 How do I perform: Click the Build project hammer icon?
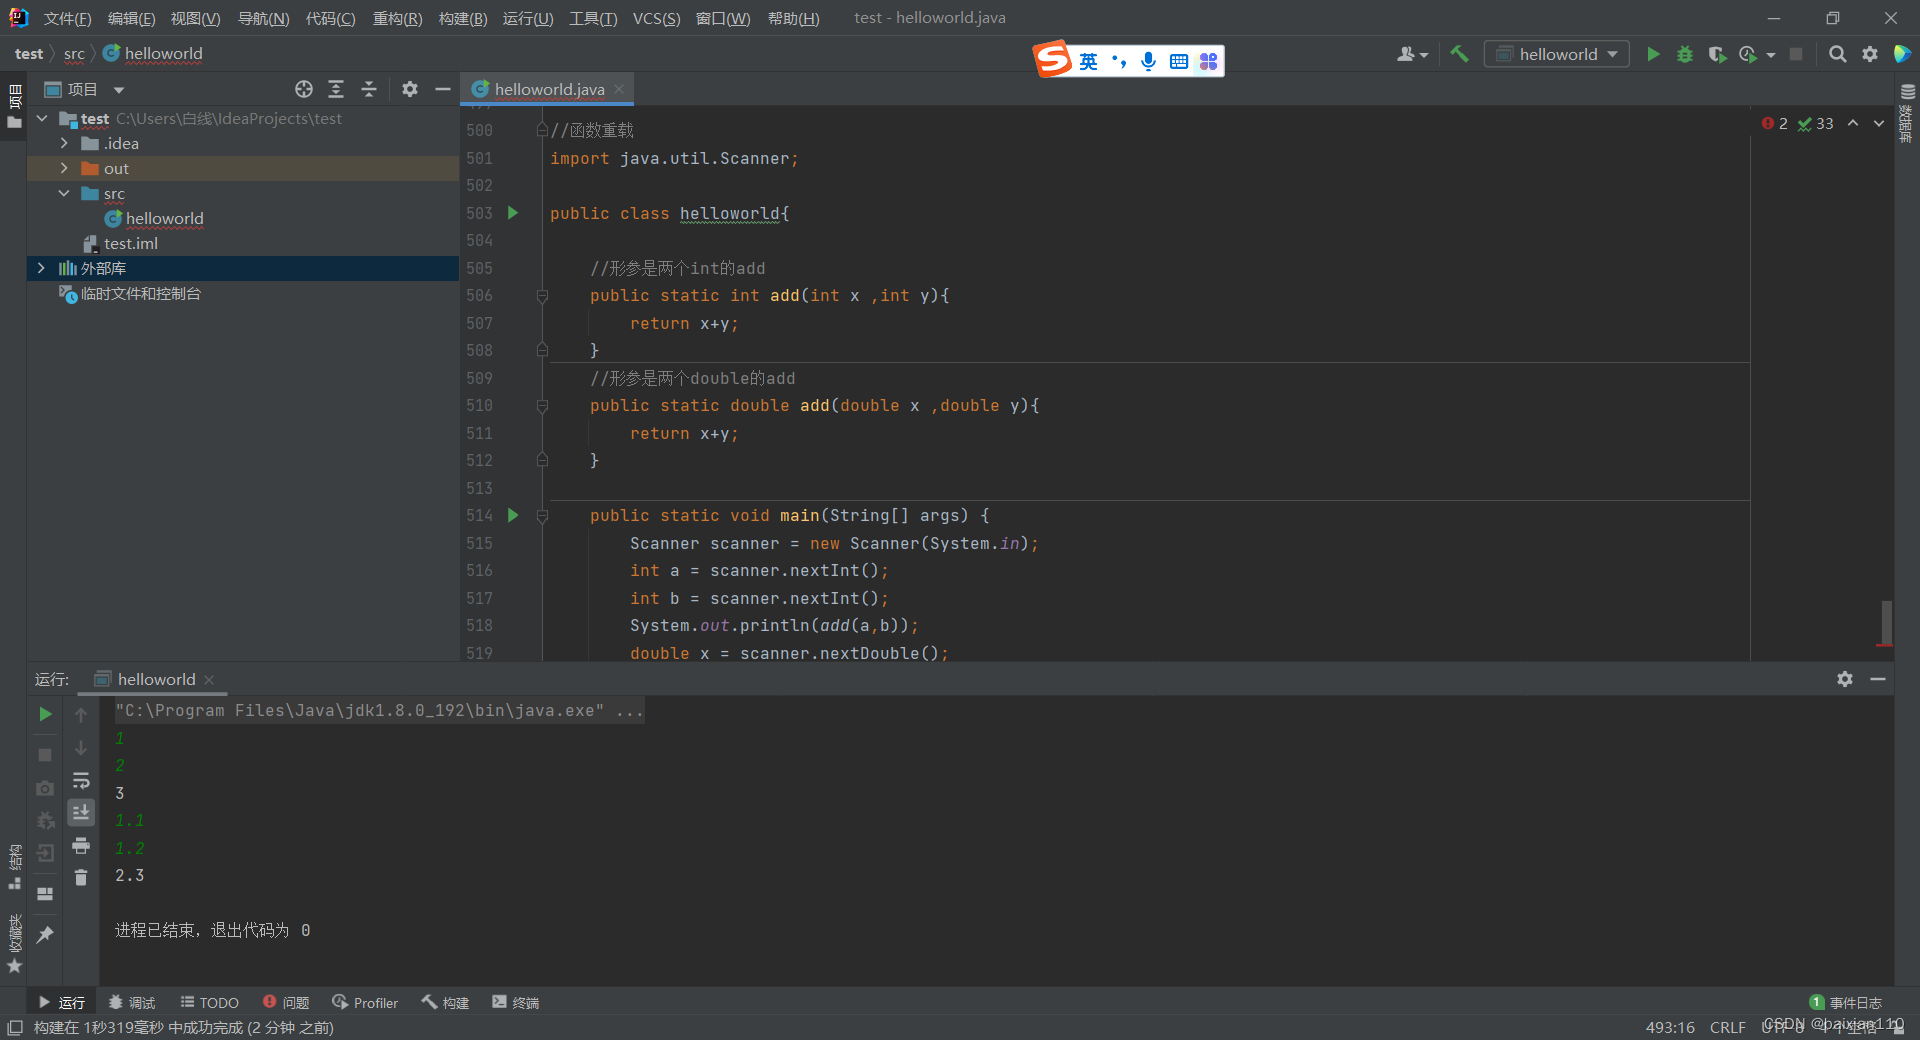point(1459,54)
